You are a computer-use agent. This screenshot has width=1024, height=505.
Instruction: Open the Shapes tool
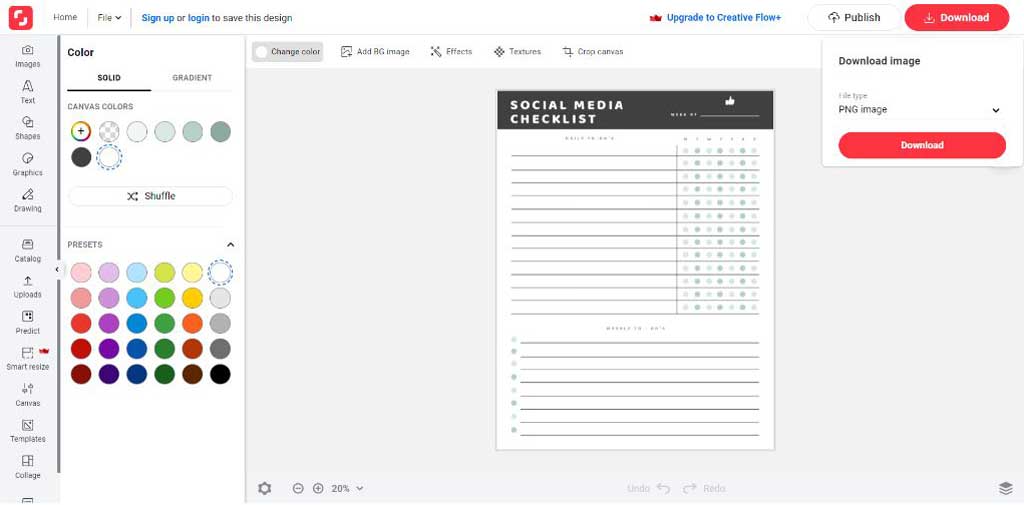[28, 128]
